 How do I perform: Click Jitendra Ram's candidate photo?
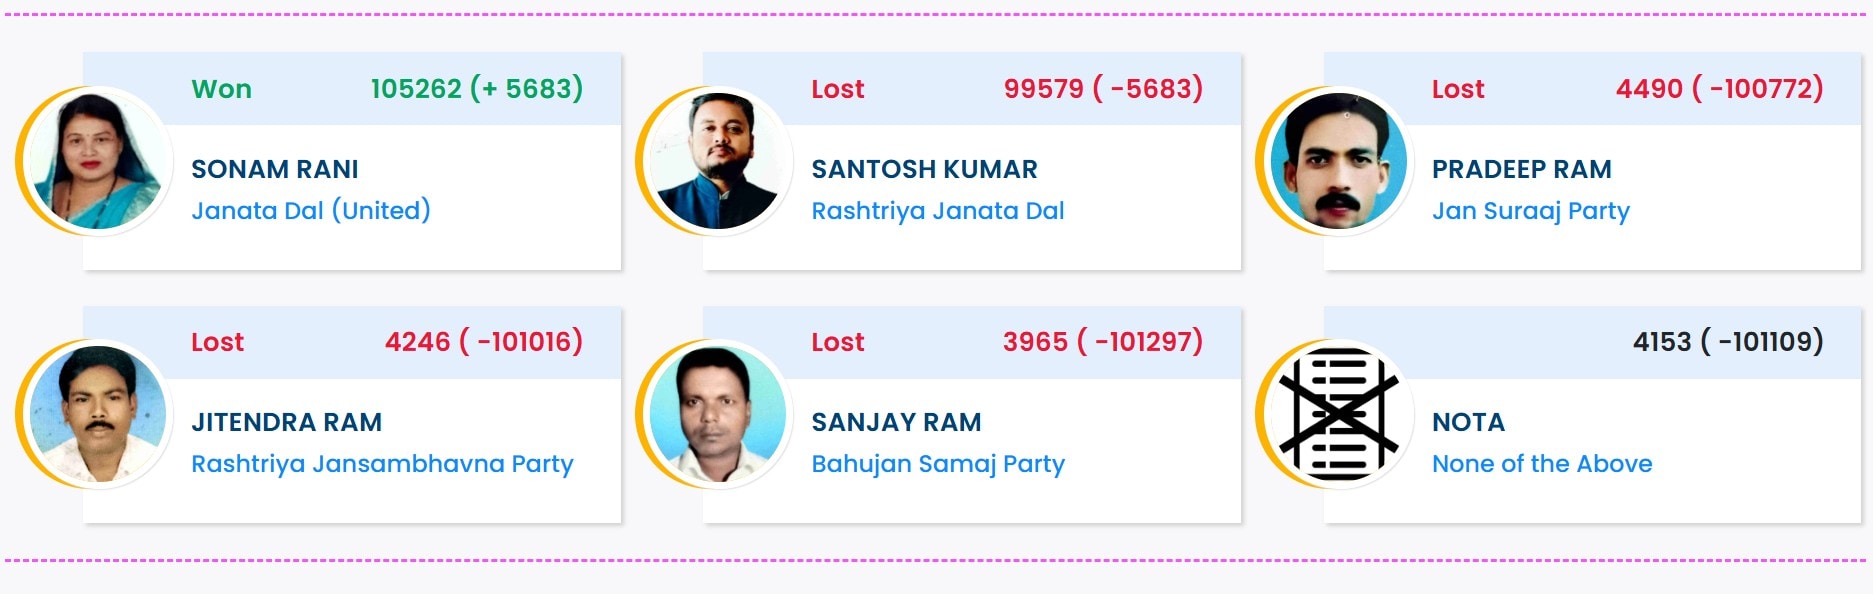coord(96,414)
